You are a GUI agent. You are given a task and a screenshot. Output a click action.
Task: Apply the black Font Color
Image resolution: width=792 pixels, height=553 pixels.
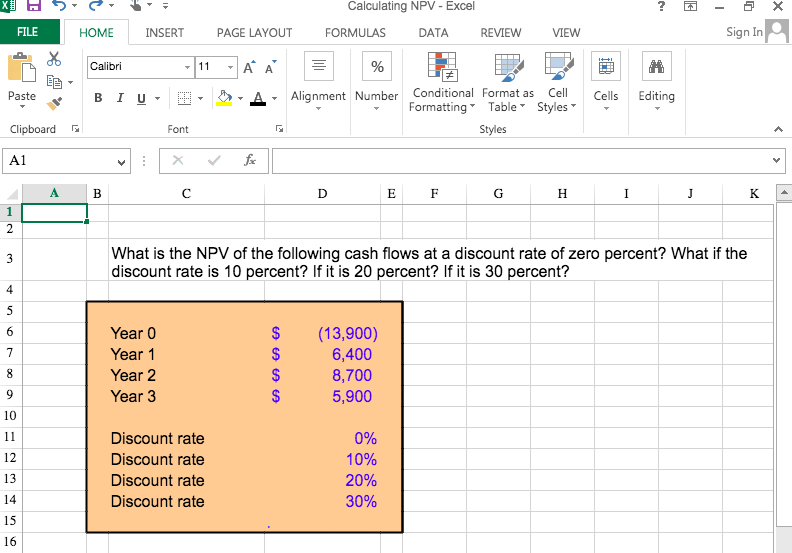[258, 98]
